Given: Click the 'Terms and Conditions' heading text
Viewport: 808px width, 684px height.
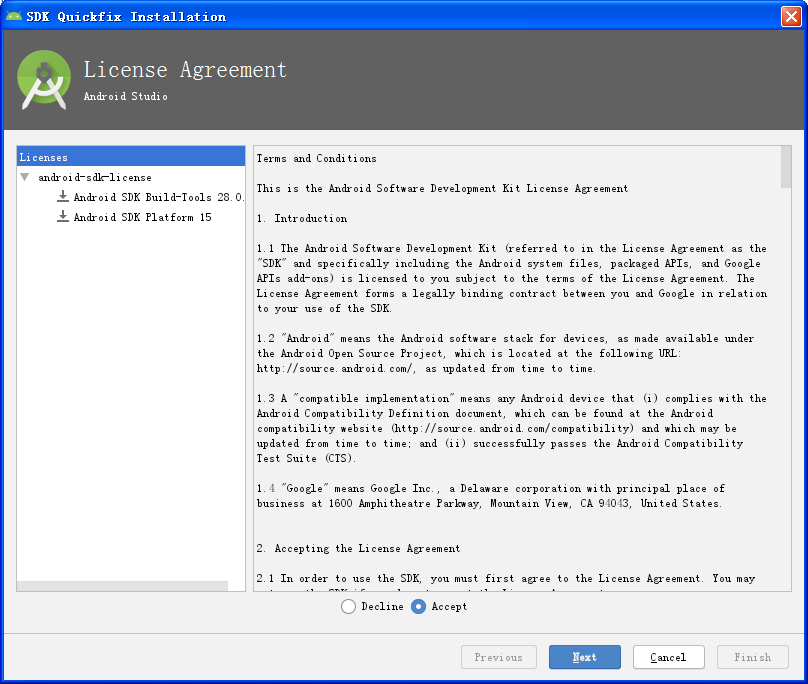Looking at the screenshot, I should click(x=317, y=159).
